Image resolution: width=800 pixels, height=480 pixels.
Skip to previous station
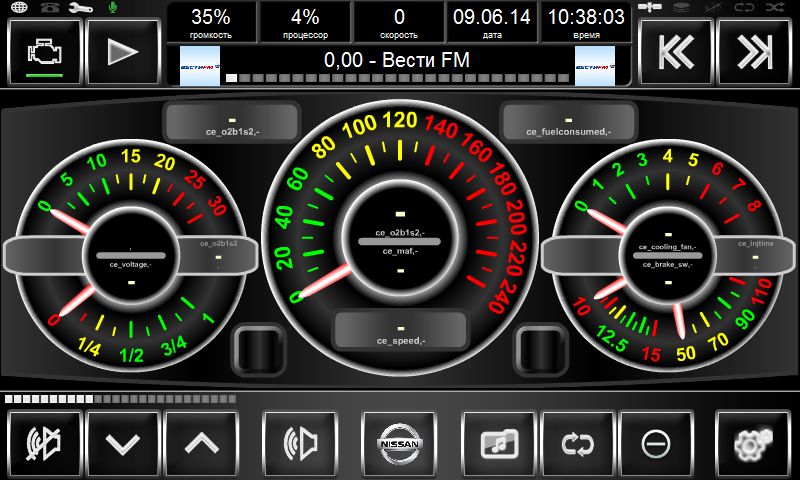click(x=676, y=52)
